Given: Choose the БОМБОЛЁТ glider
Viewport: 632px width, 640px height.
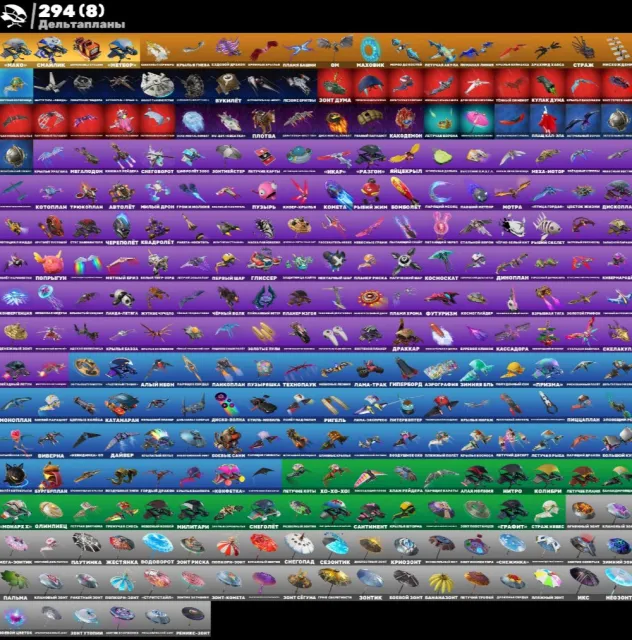Looking at the screenshot, I should point(406,193).
